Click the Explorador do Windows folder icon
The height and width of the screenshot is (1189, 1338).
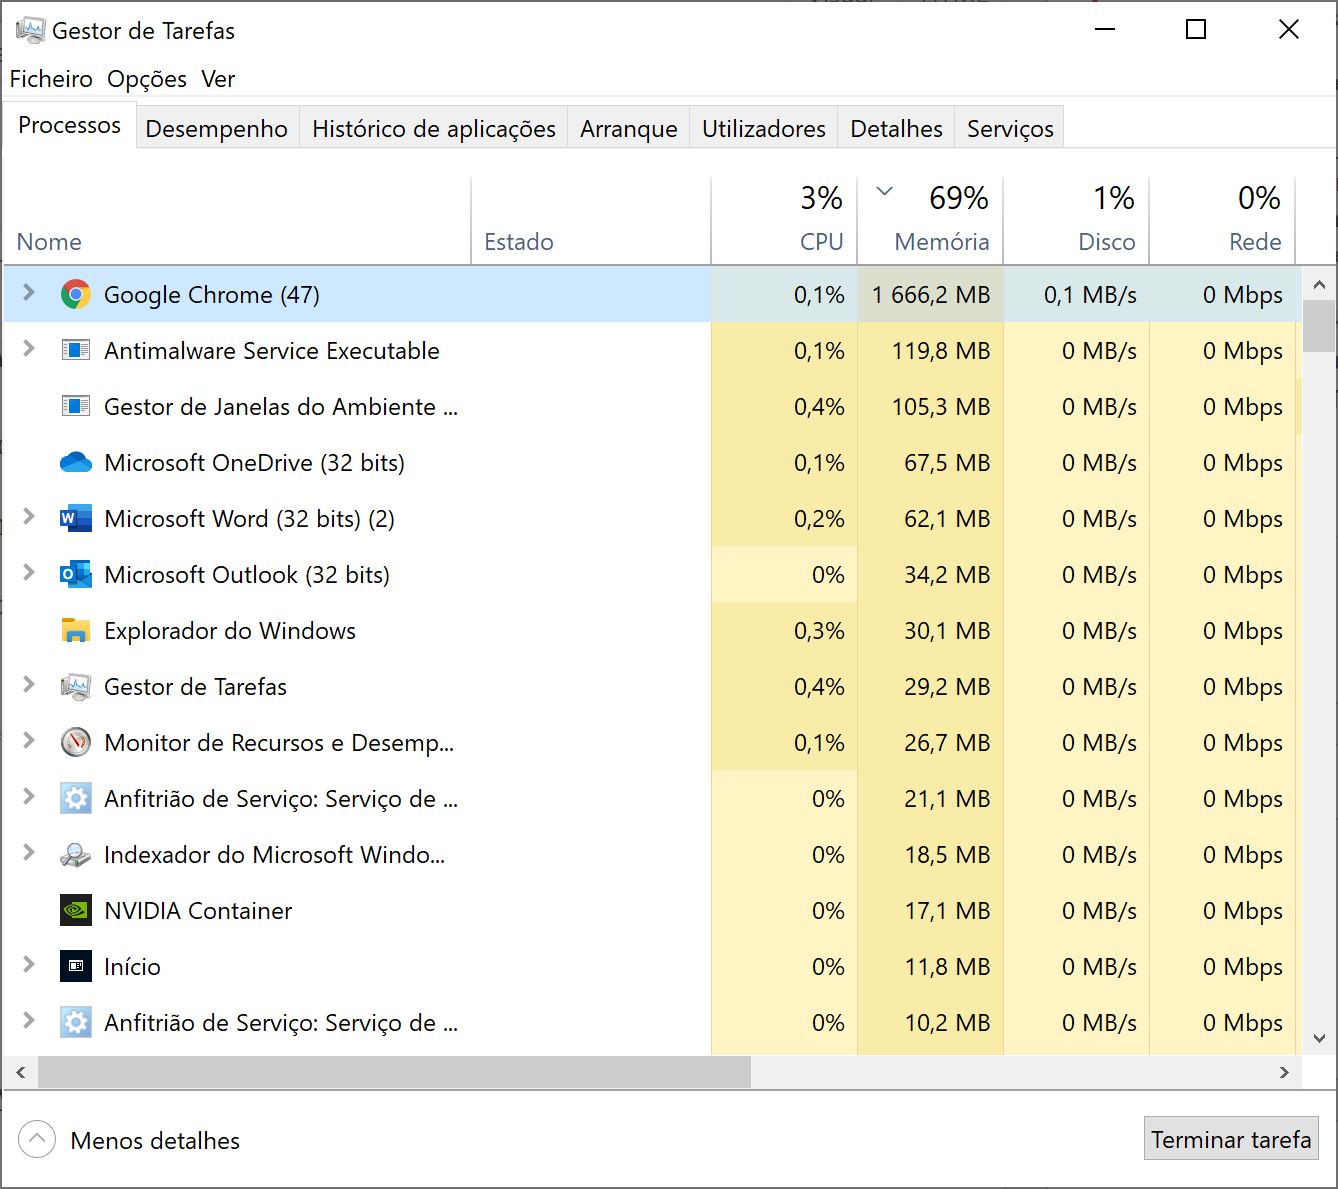coord(76,631)
